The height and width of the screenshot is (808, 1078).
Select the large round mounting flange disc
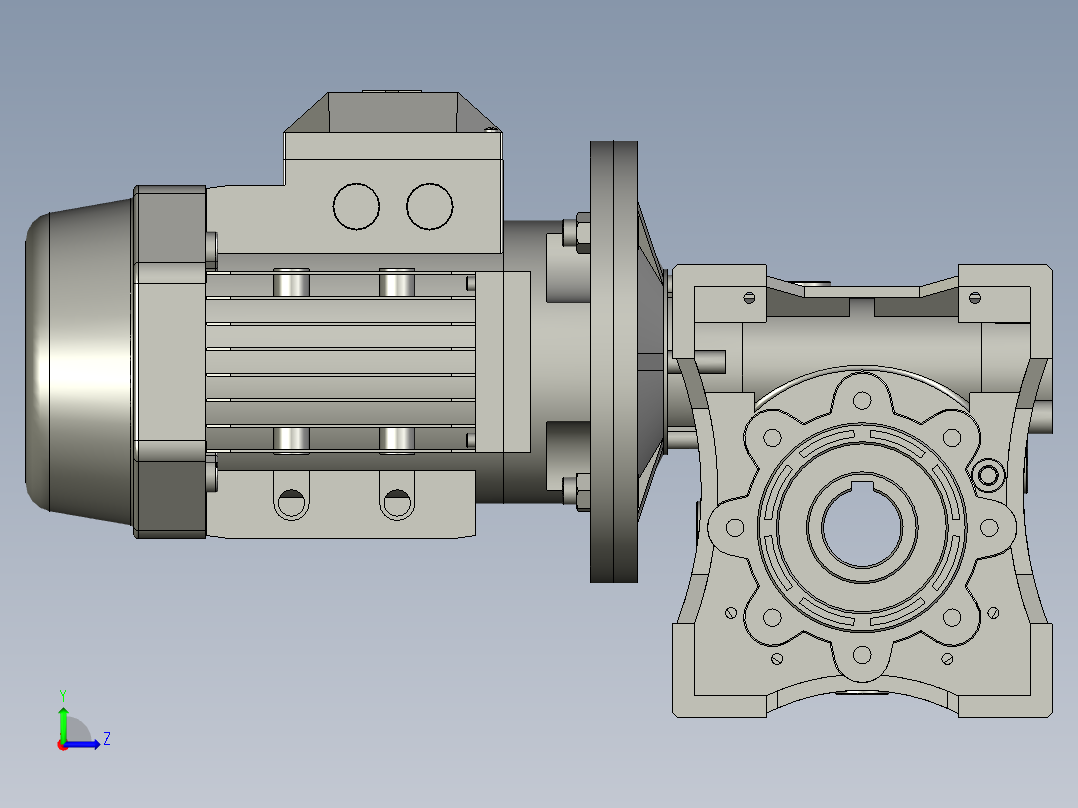click(614, 362)
